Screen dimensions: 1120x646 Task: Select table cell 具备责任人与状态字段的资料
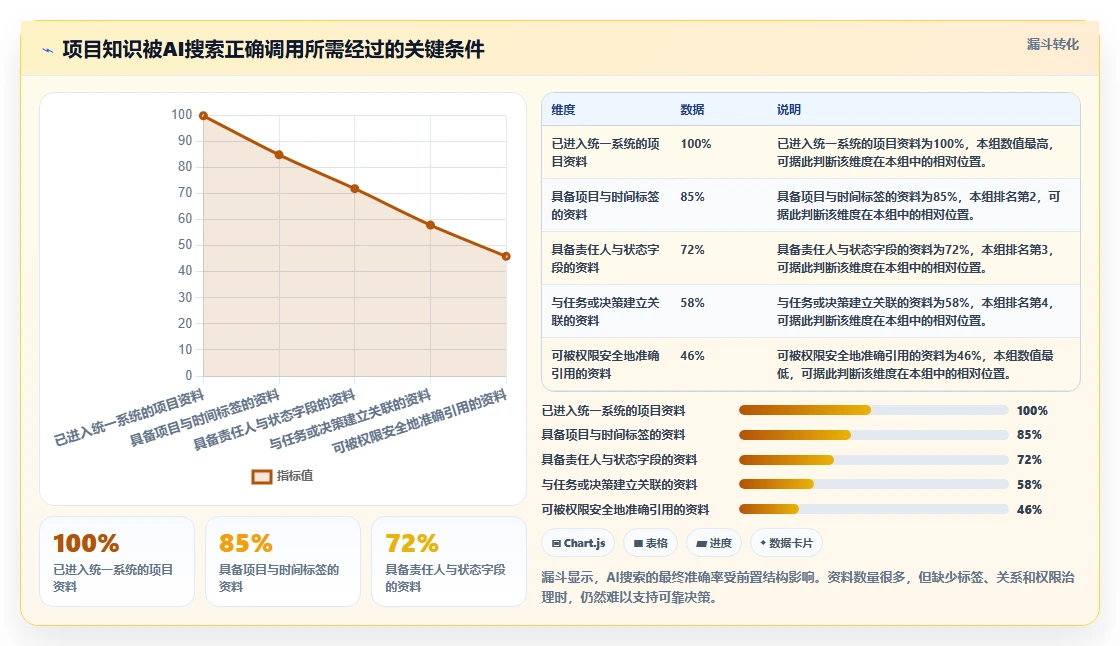(606, 259)
